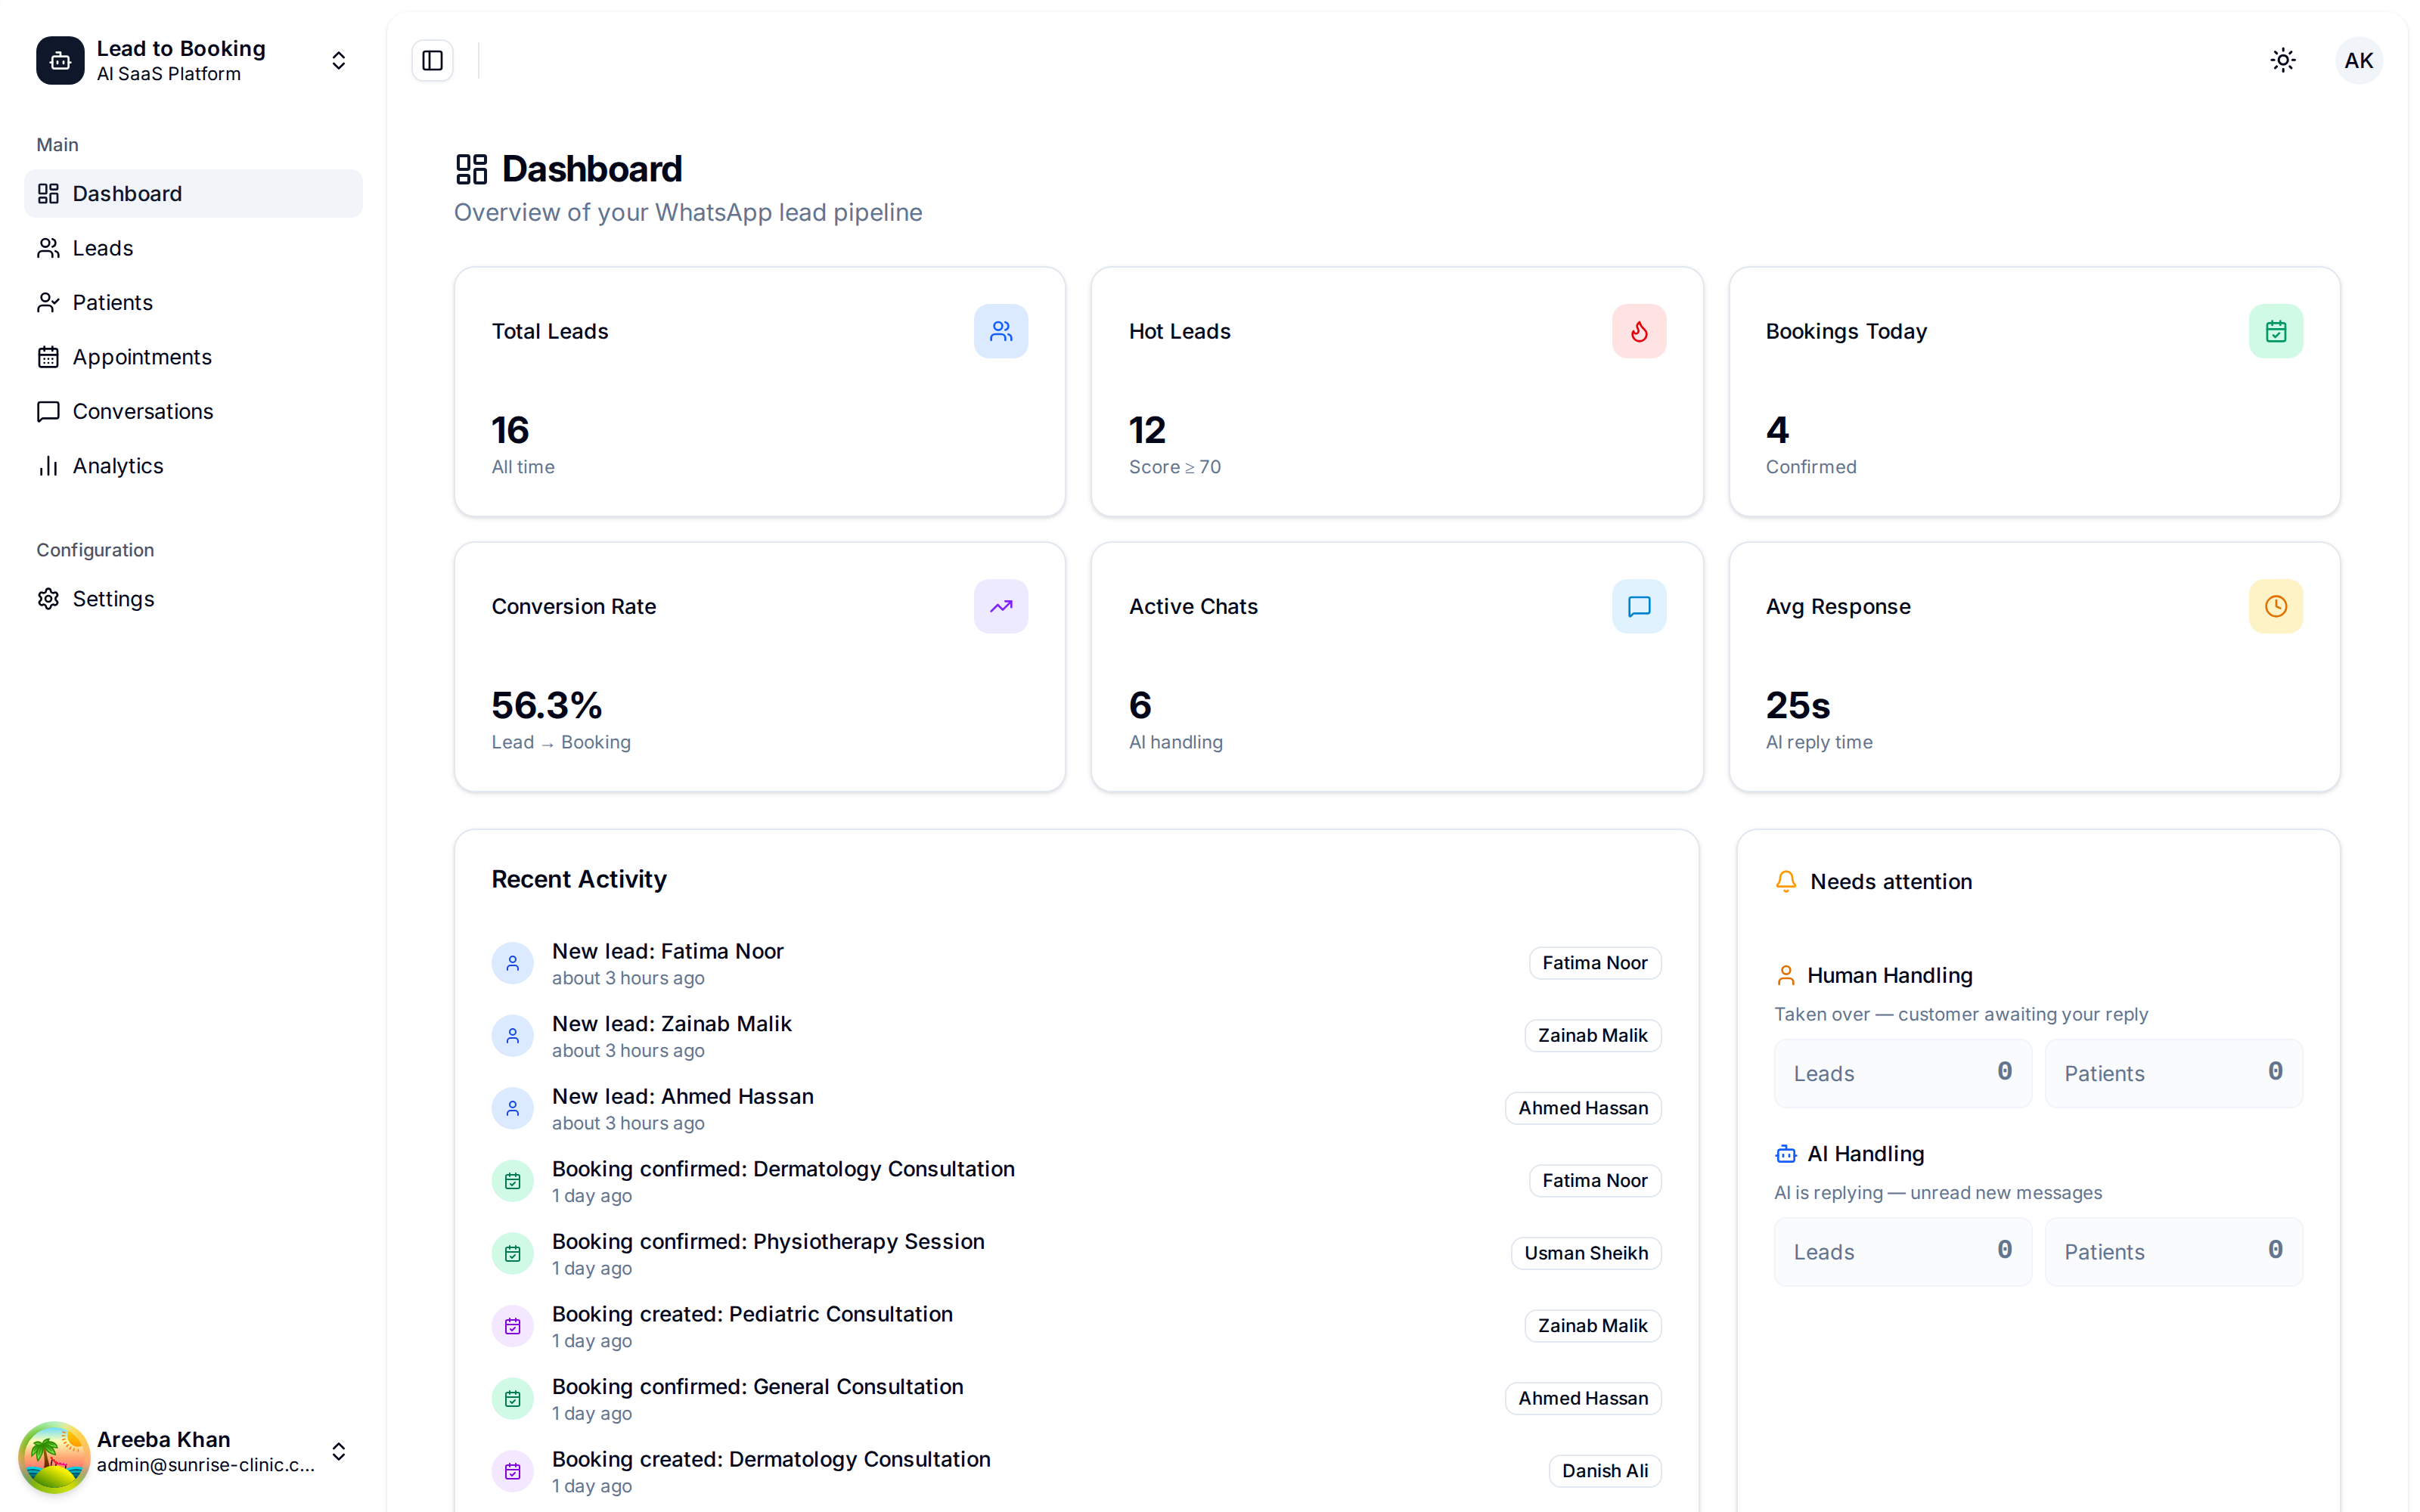Screen dimensions: 2420x1512
Task: Open Ahmed Hassan badge on the new lead row
Action: (1583, 1108)
